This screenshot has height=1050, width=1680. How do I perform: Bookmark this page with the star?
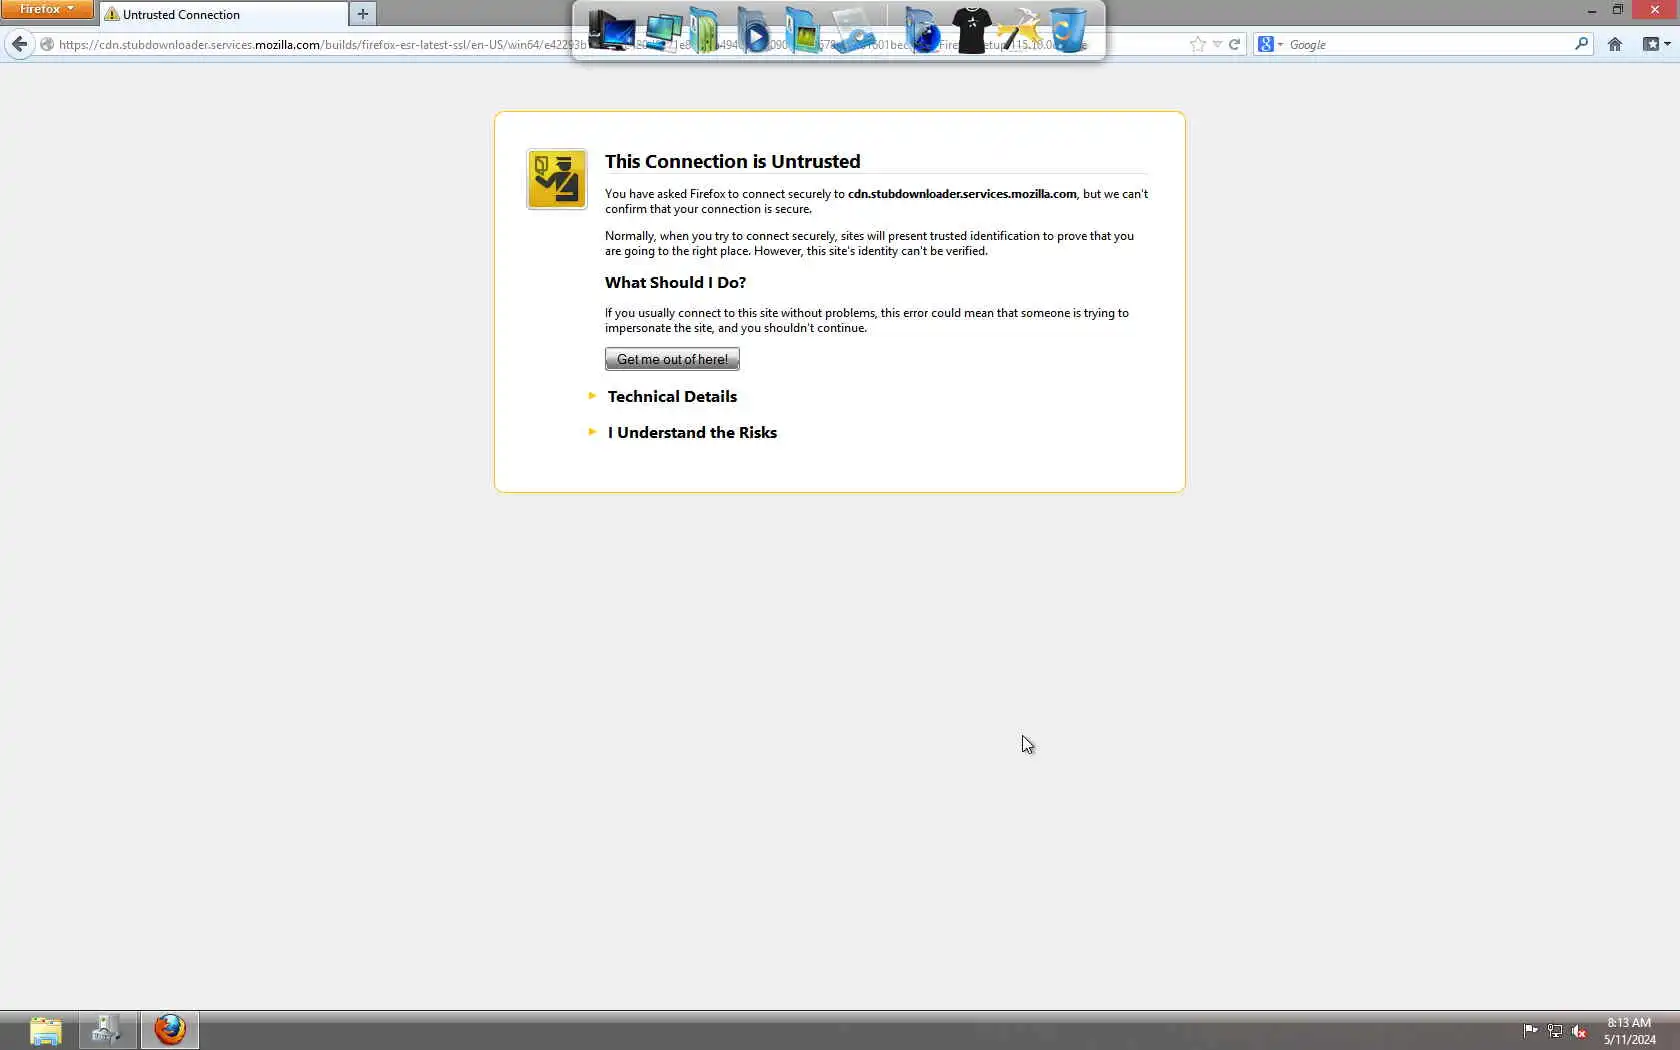coord(1197,44)
